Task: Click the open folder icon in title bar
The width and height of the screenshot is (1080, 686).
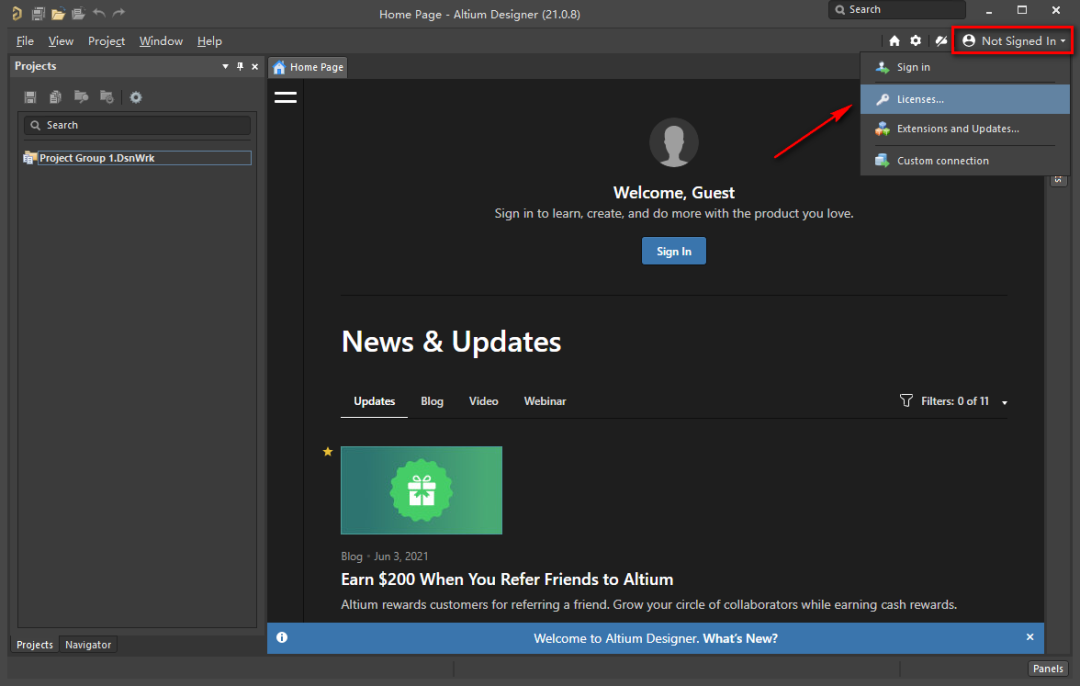Action: (58, 14)
